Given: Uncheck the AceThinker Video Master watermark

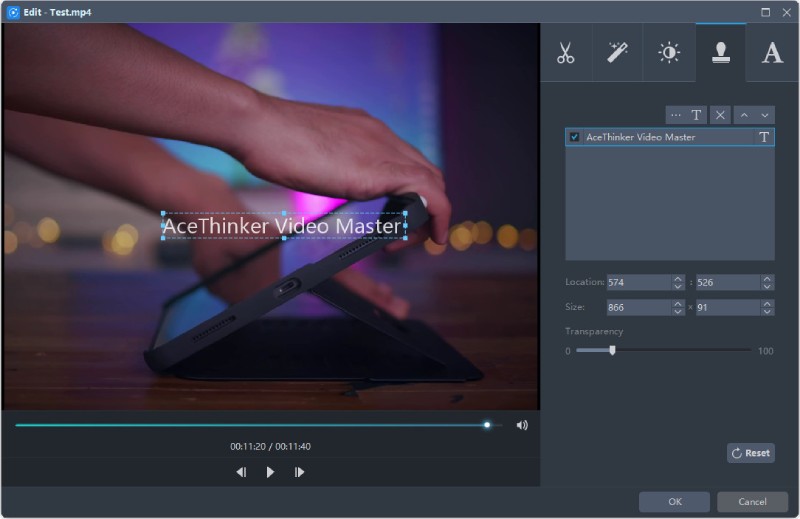Looking at the screenshot, I should 574,137.
